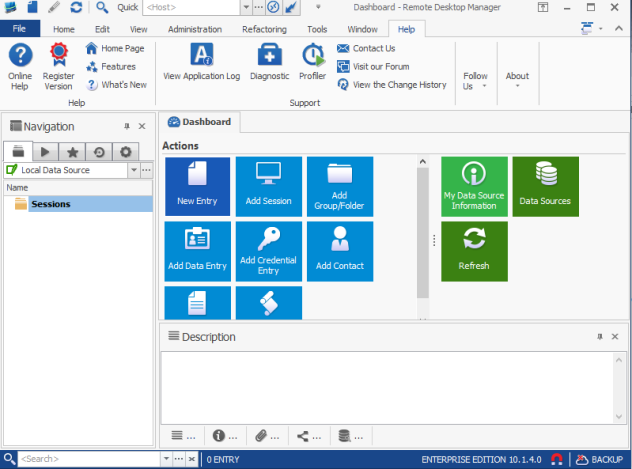
Task: Click Visit our Forum
Action: click(373, 66)
